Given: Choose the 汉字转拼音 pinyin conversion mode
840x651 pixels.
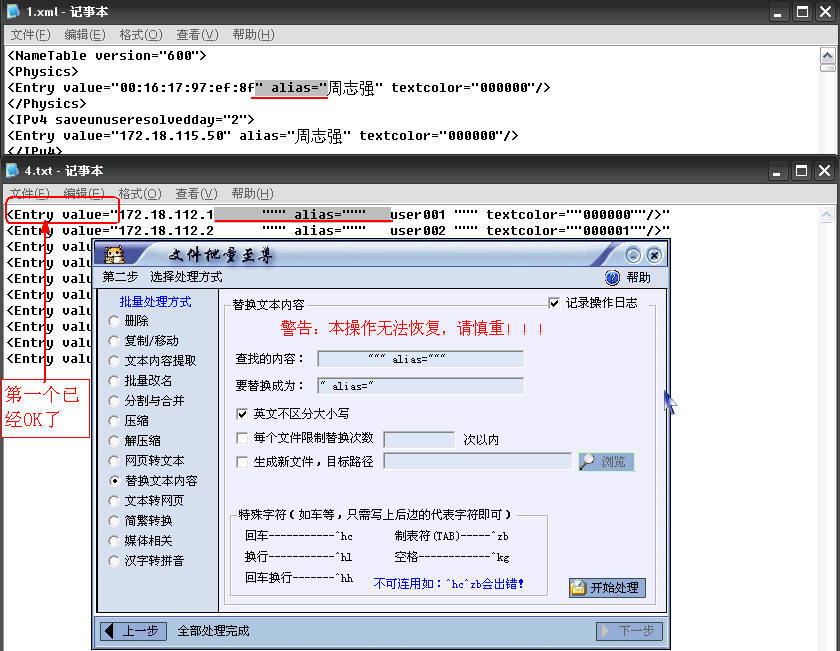Looking at the screenshot, I should (113, 560).
